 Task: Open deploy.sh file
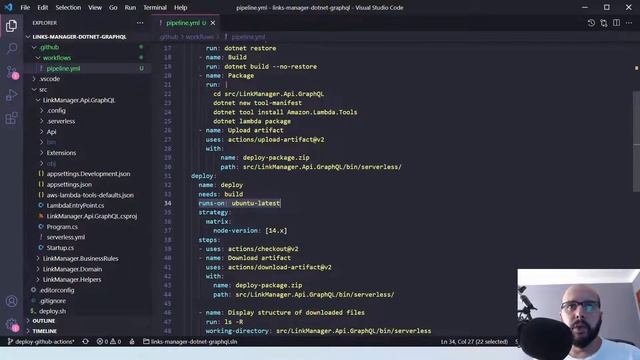click(52, 311)
